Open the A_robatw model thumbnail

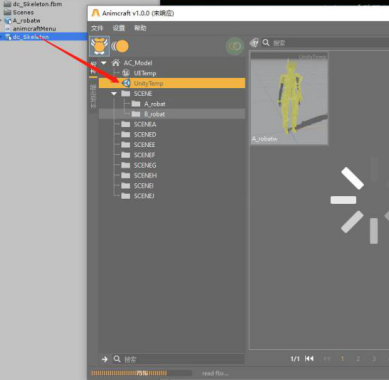(289, 99)
